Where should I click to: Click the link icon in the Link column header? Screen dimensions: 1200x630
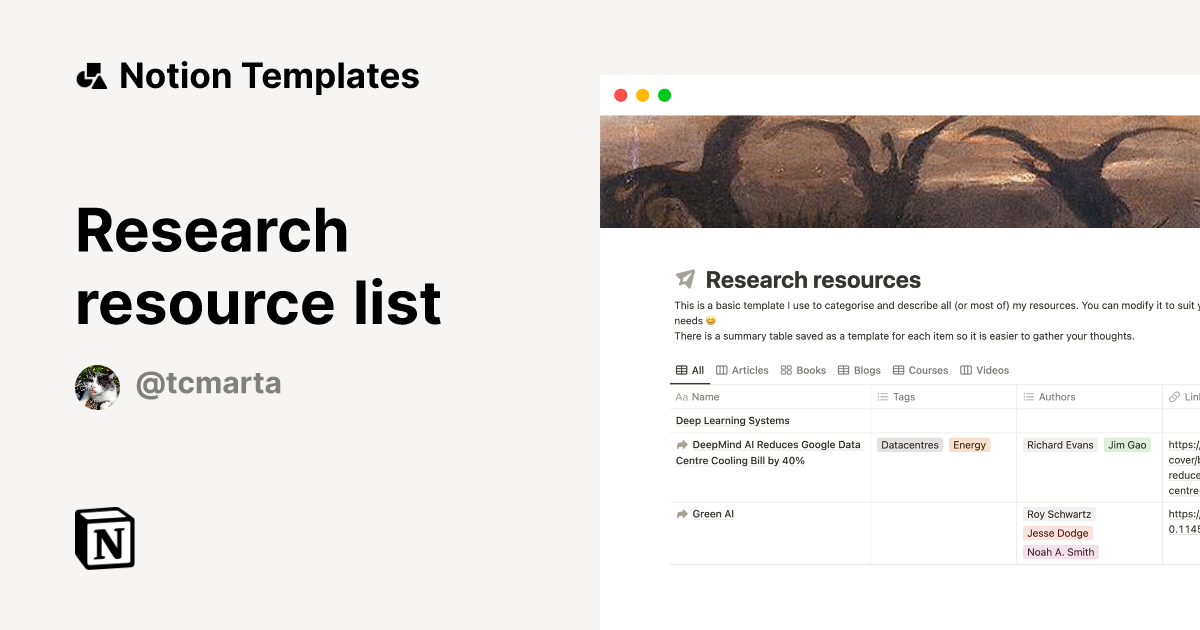coord(1175,396)
